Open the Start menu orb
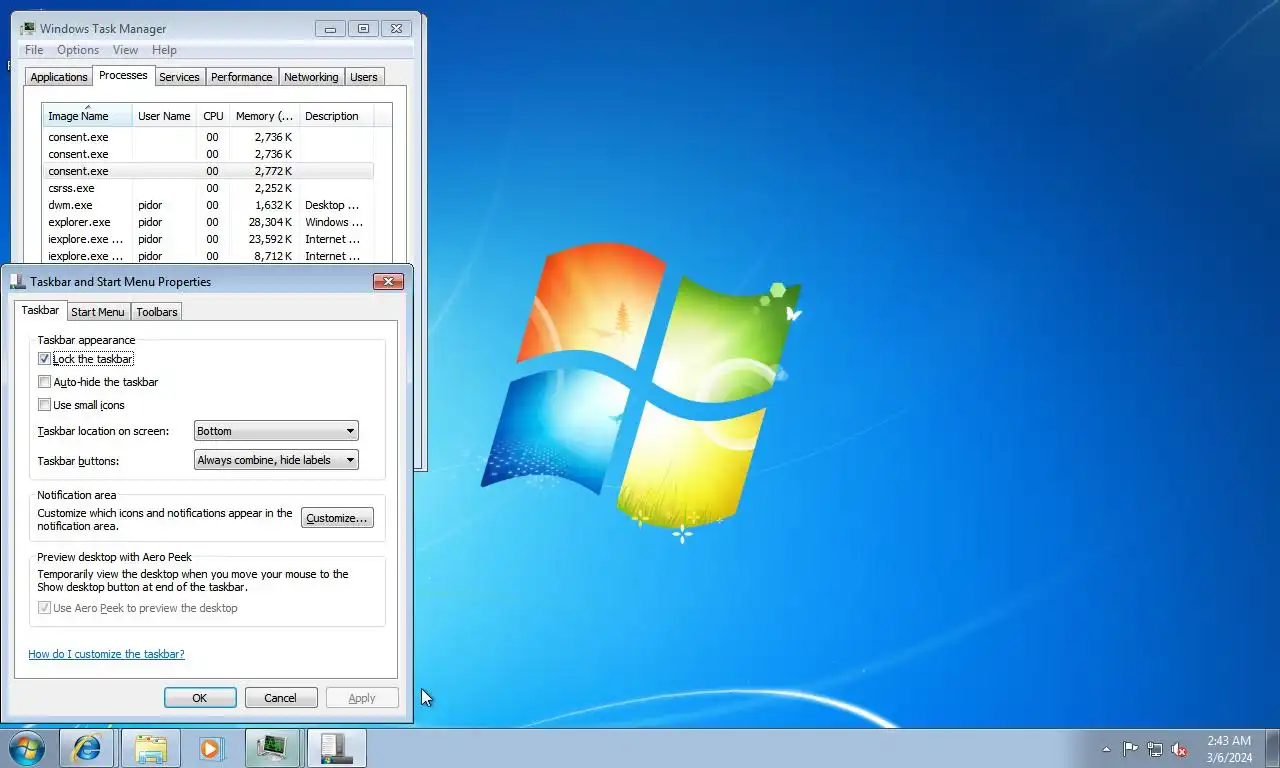Screen dimensions: 1280x768 pyautogui.click(x=27, y=748)
